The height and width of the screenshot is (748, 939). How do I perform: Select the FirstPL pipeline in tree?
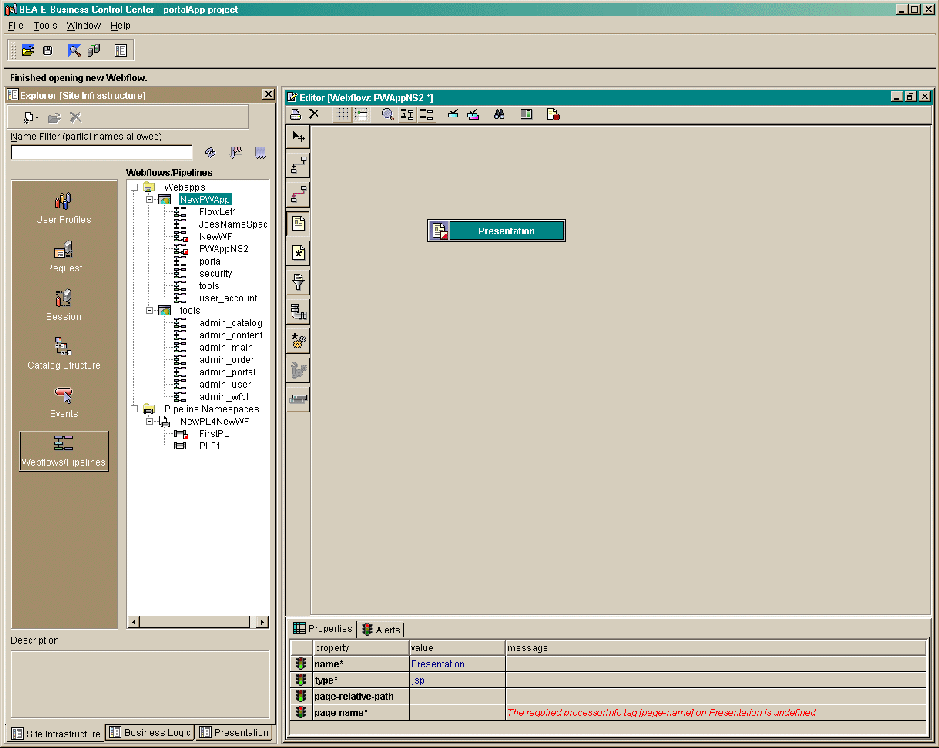click(x=214, y=434)
